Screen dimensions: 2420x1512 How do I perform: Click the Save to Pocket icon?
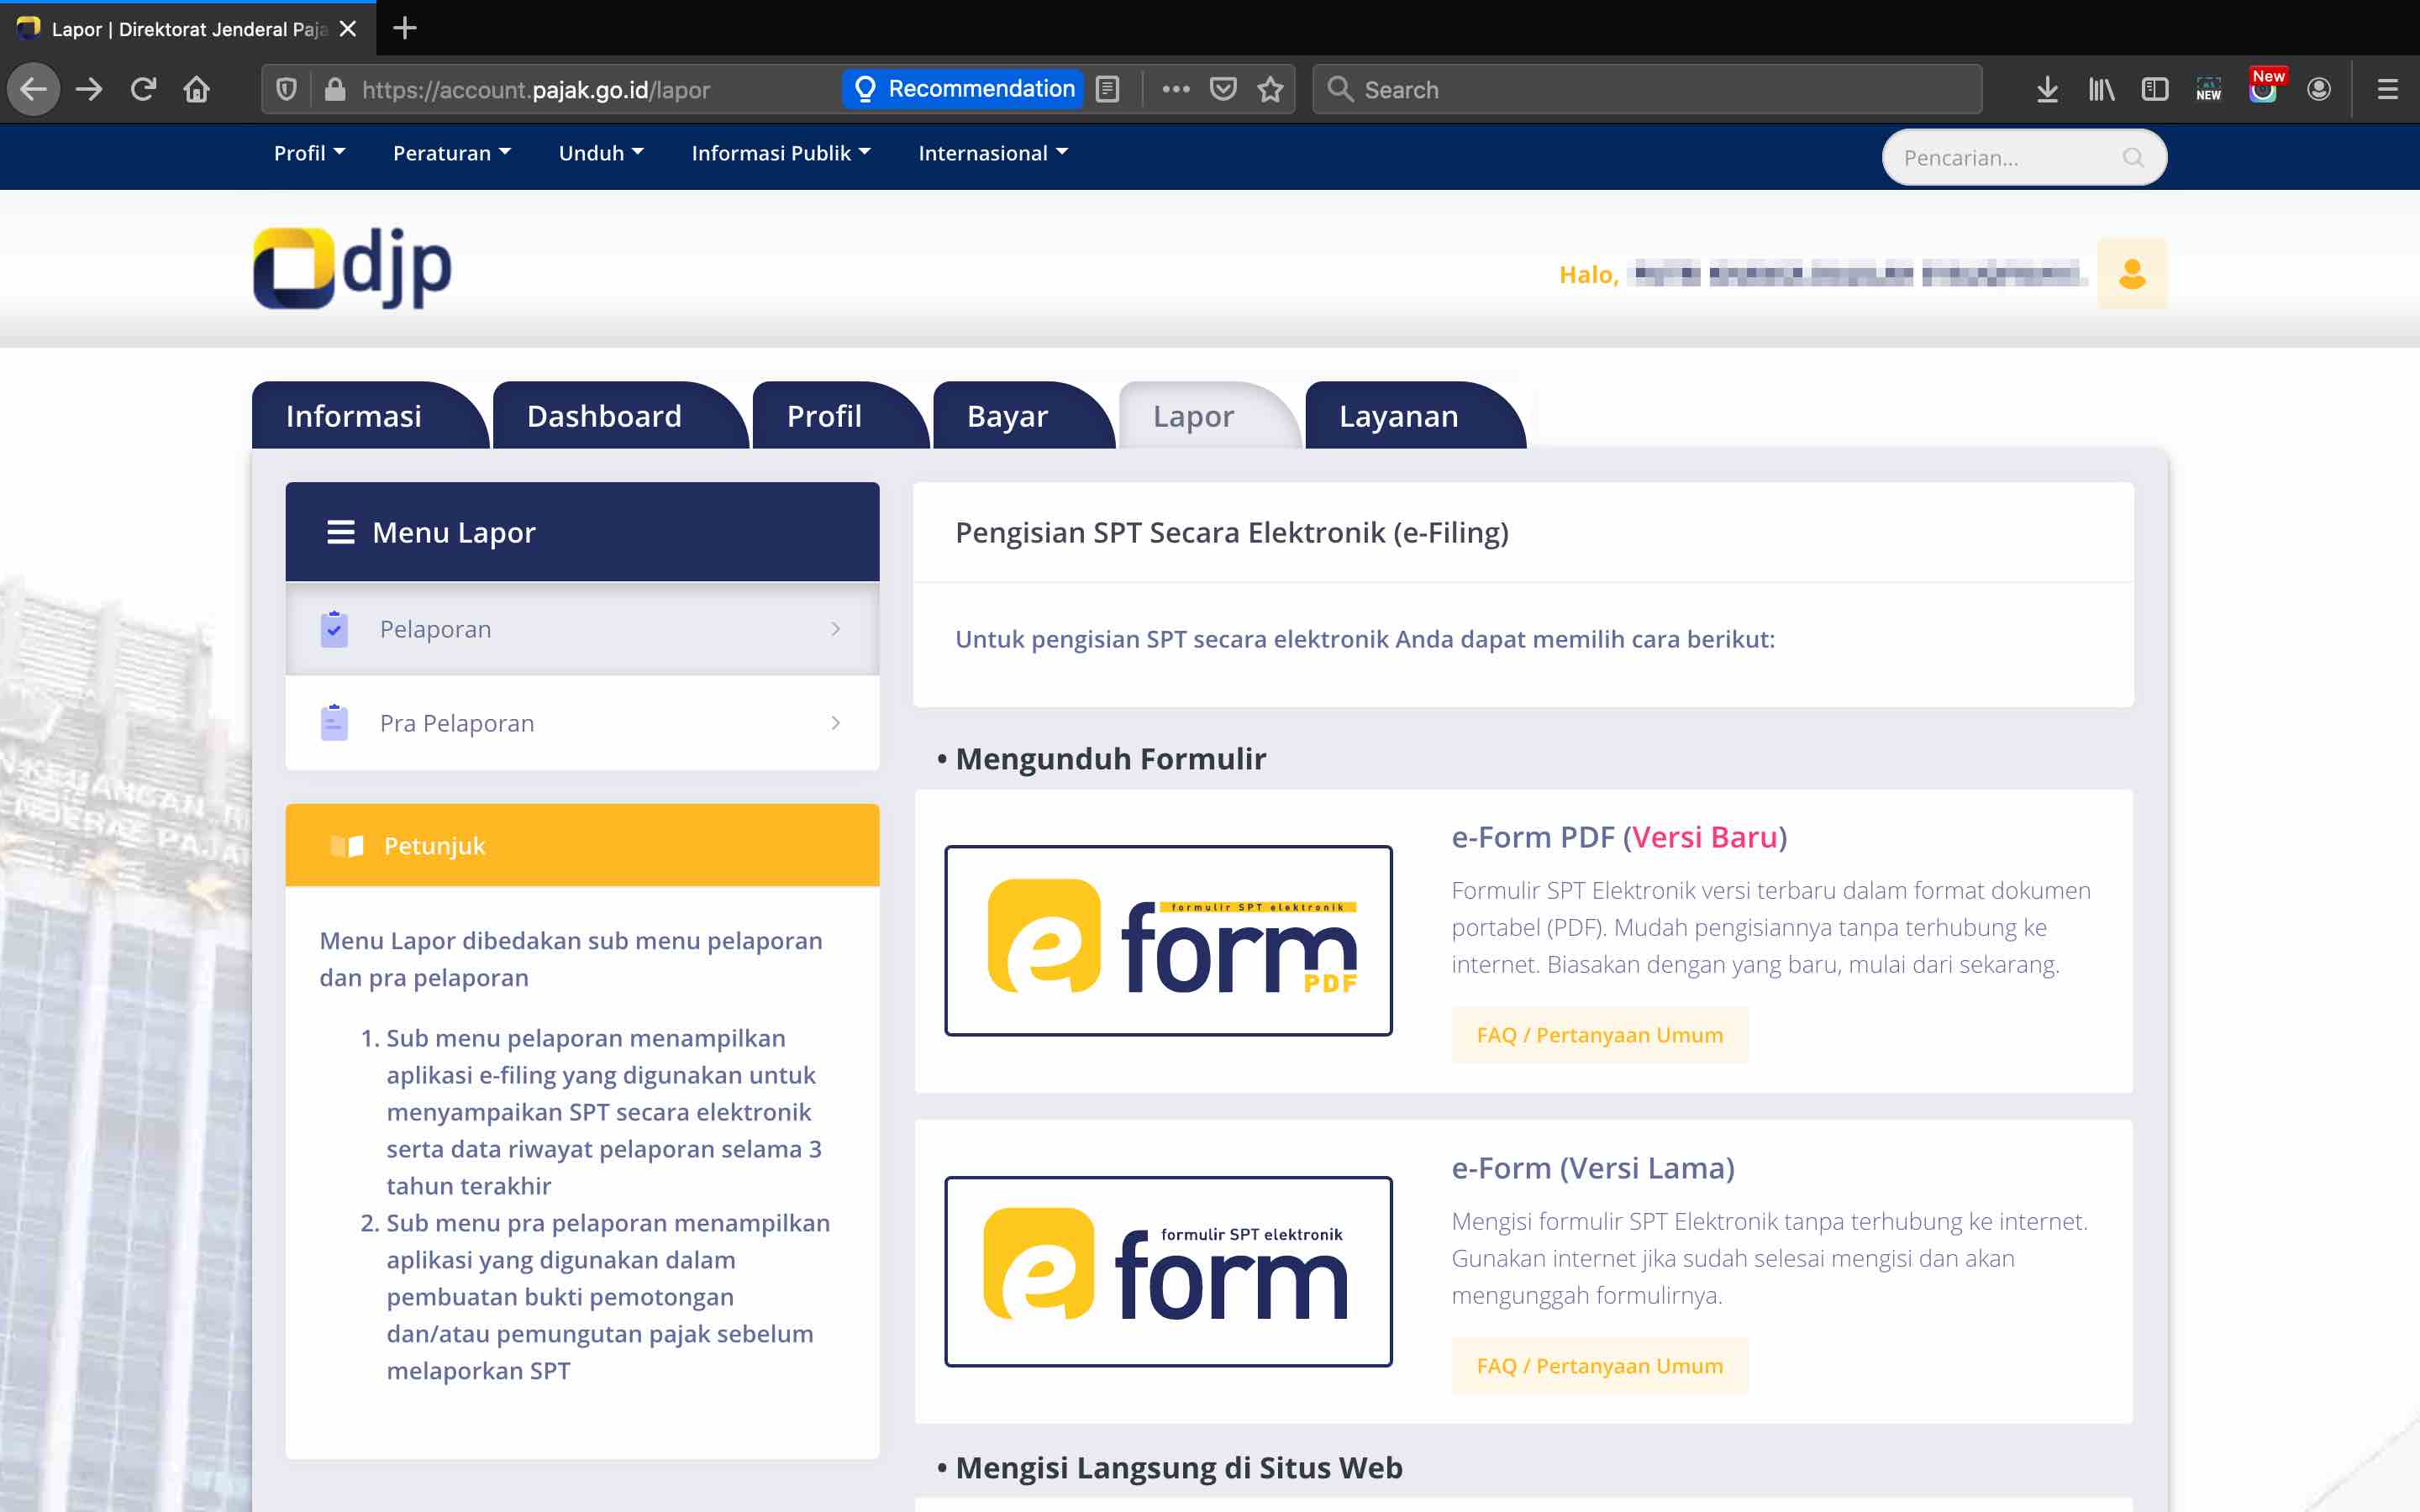1222,89
